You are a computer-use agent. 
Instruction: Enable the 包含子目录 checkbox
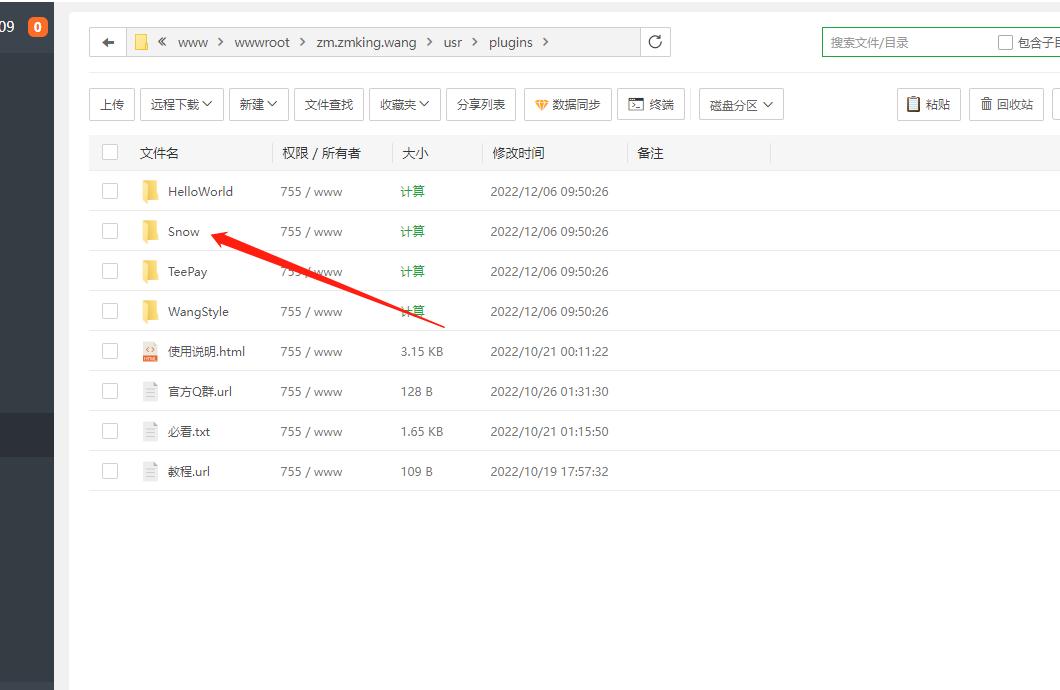click(1005, 42)
